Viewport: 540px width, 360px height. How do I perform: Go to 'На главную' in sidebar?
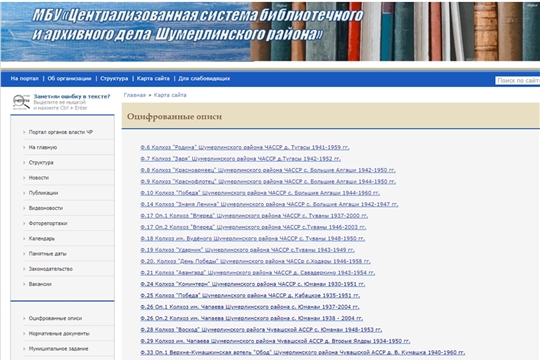click(x=43, y=147)
